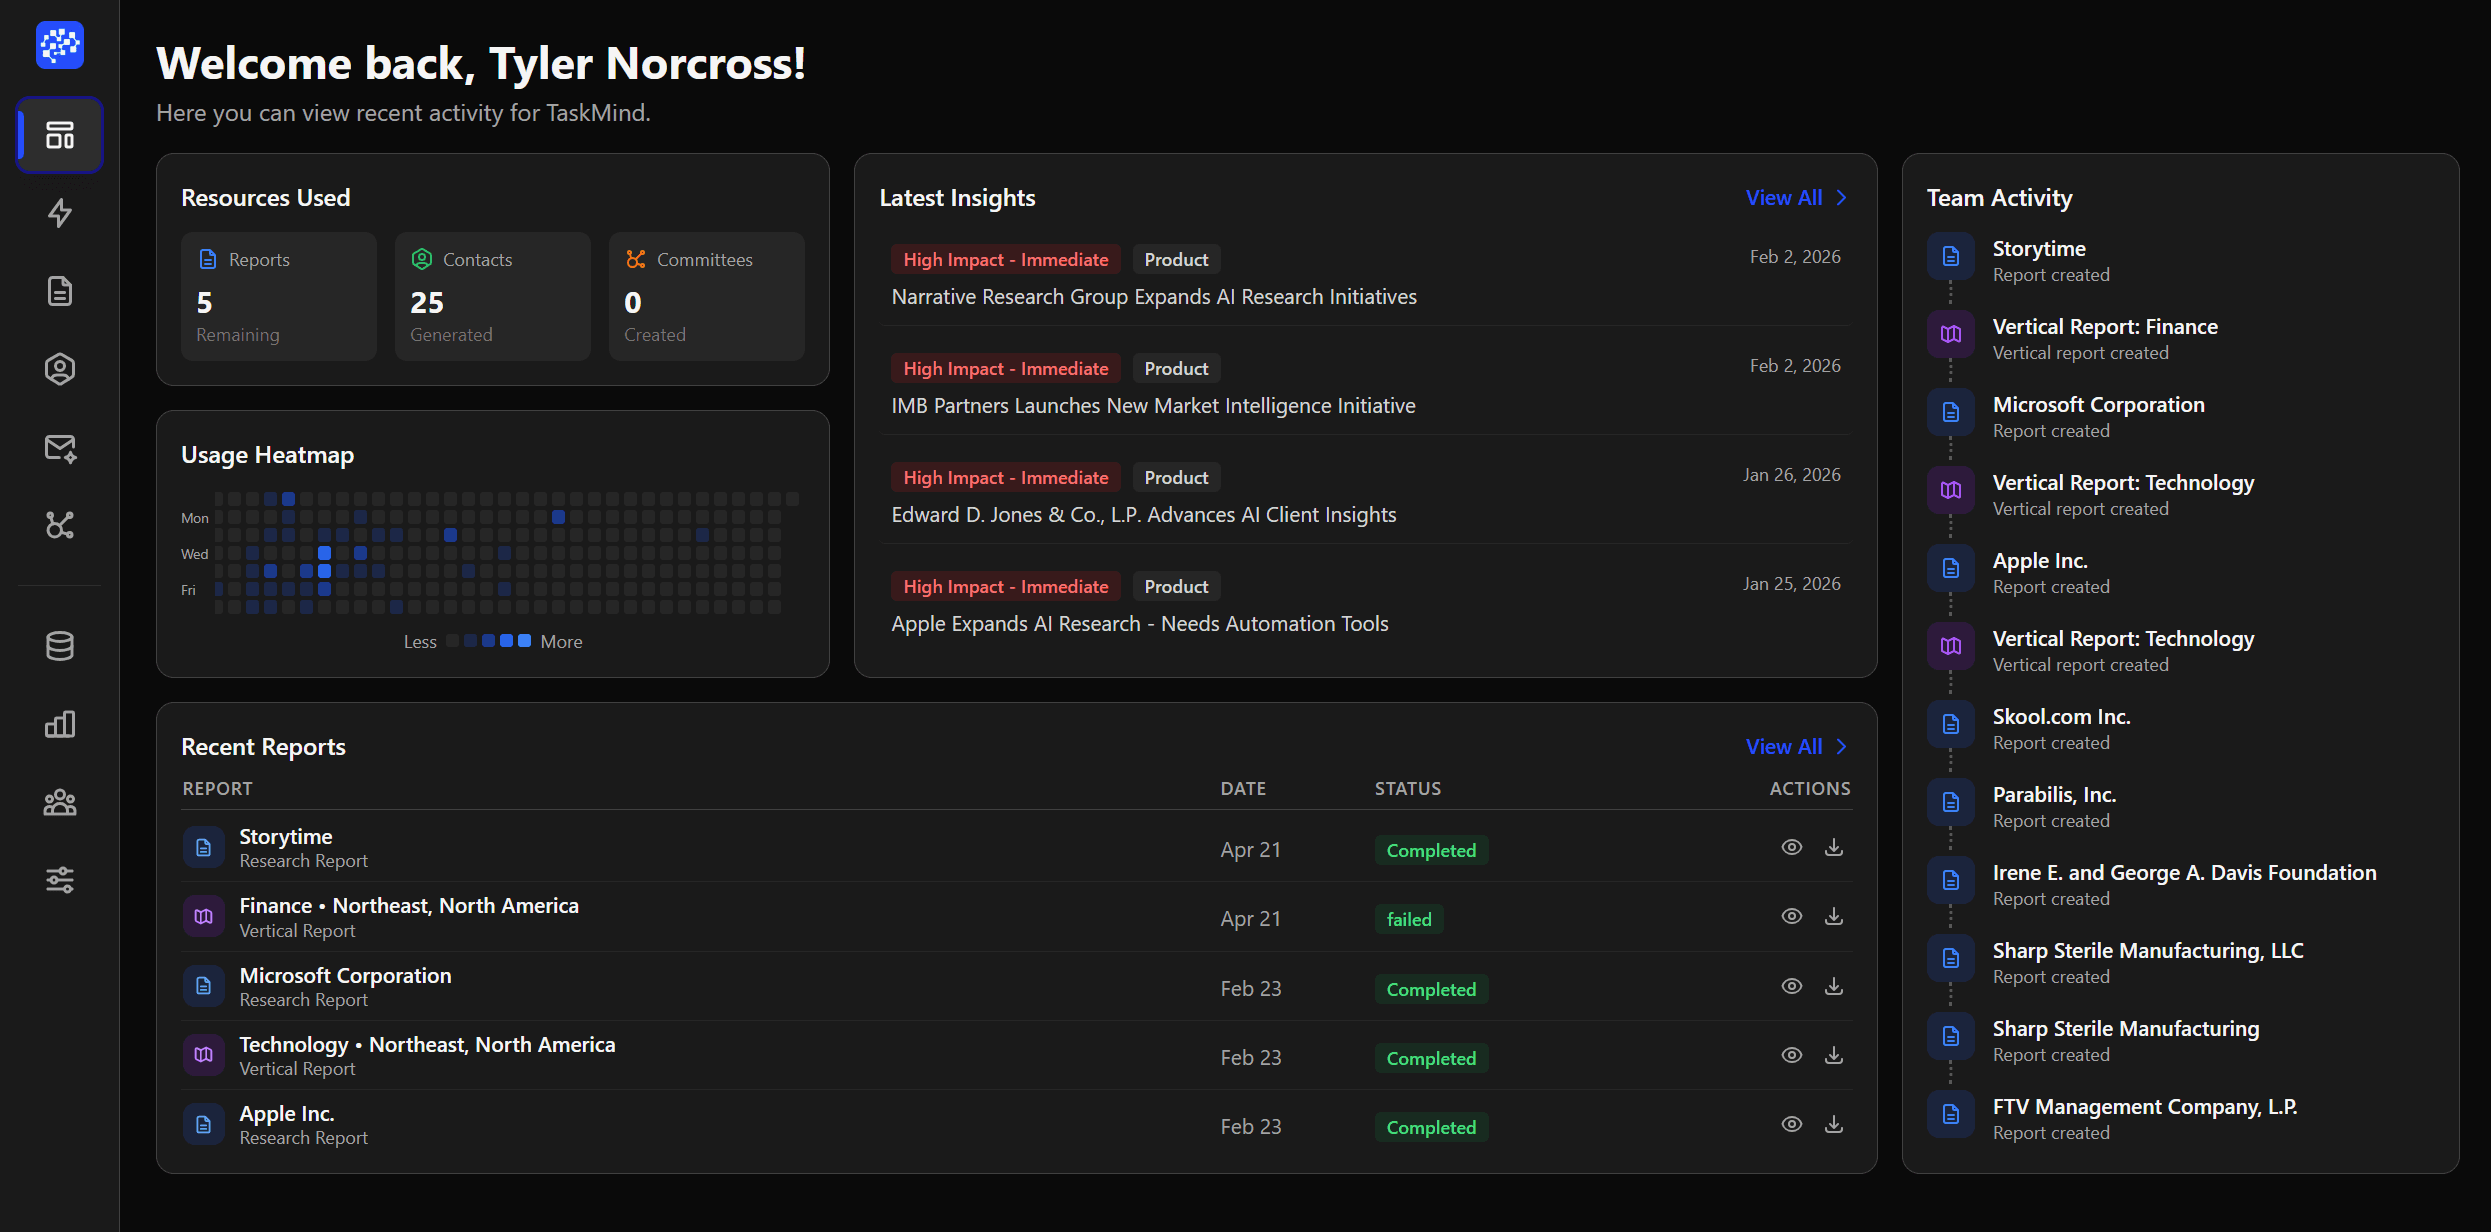The width and height of the screenshot is (2491, 1232).
Task: Click the REPORT column header
Action: coord(218,789)
